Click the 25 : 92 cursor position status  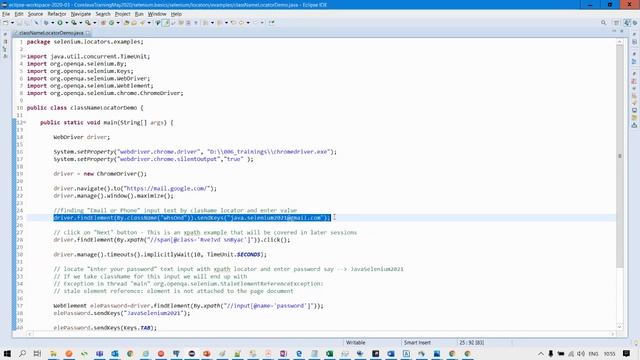click(x=472, y=342)
